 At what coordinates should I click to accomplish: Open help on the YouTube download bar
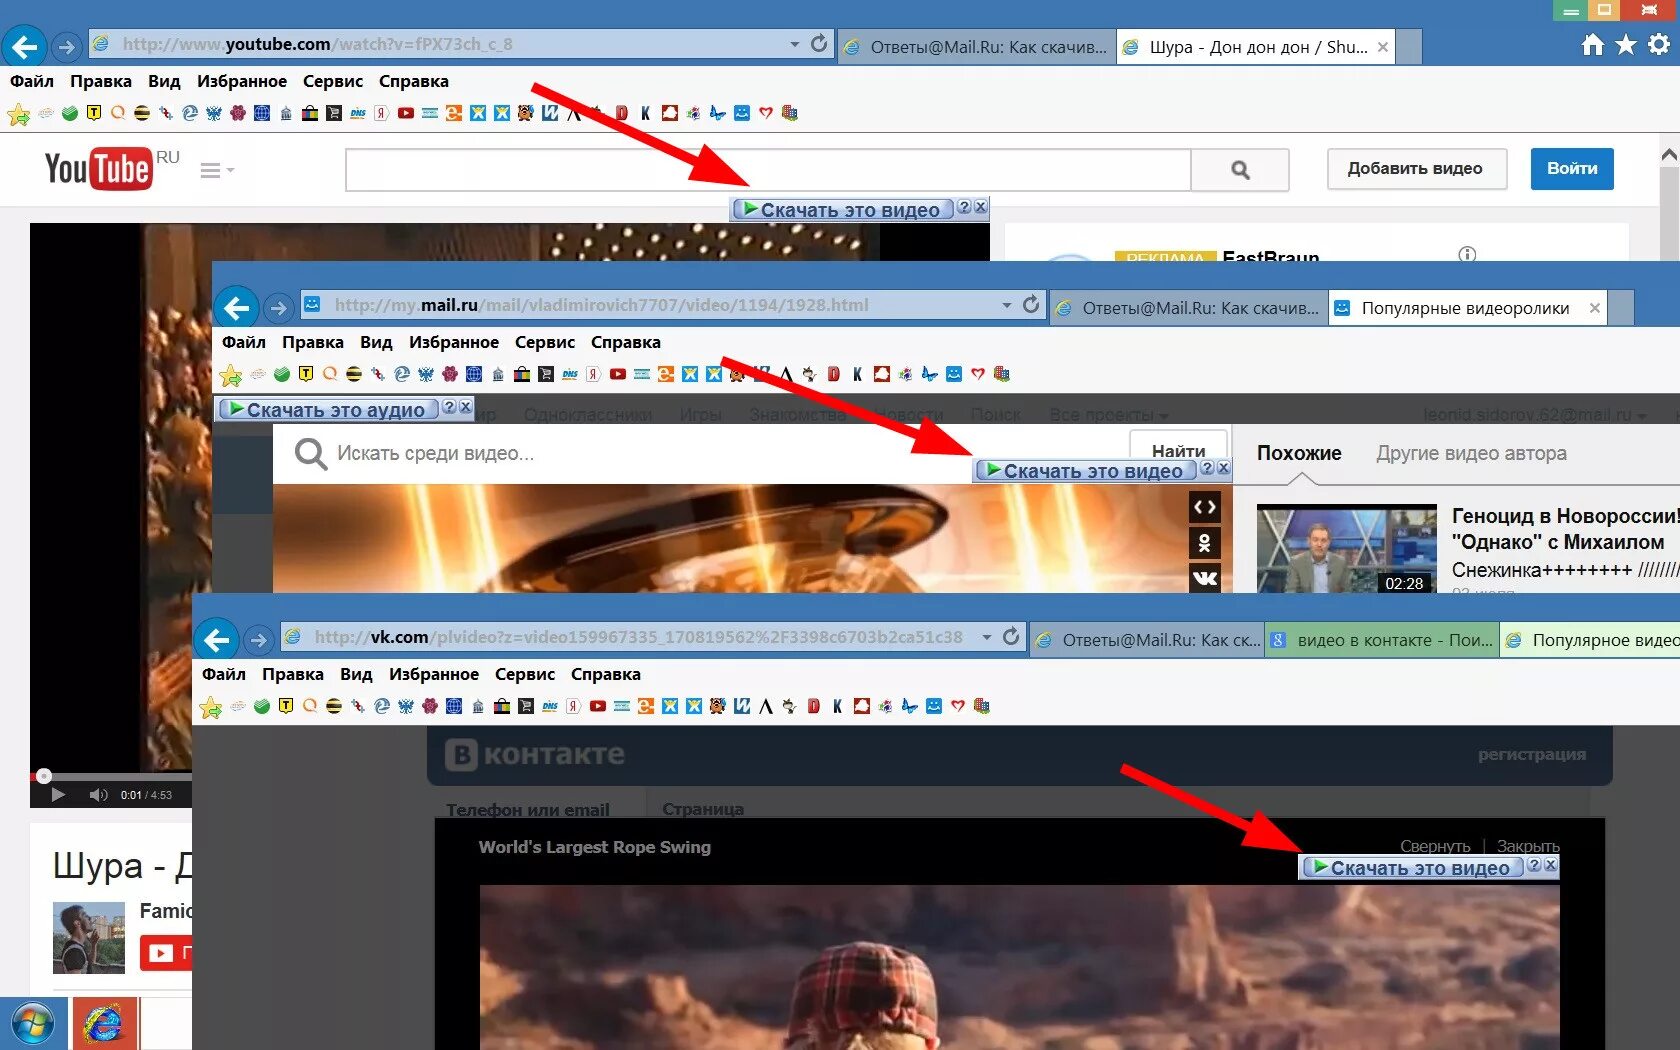pyautogui.click(x=964, y=207)
